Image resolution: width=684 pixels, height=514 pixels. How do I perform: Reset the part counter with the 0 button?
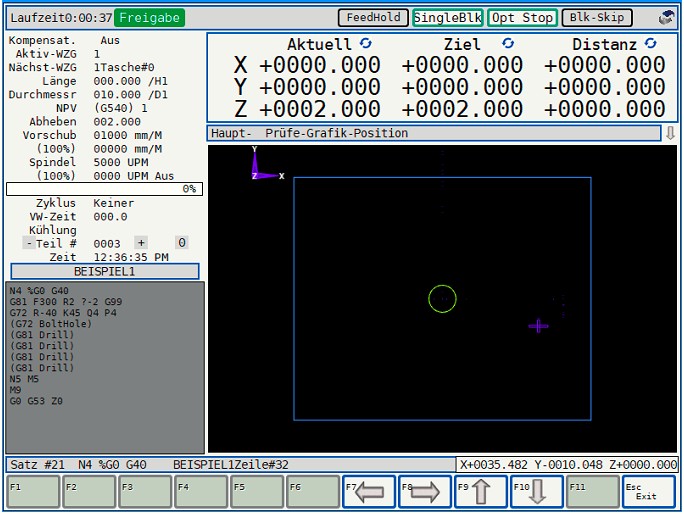(182, 243)
